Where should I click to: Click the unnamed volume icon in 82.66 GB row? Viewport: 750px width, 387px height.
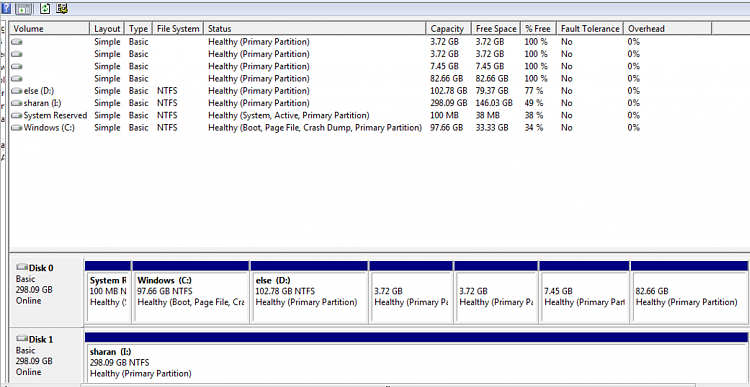tap(17, 78)
